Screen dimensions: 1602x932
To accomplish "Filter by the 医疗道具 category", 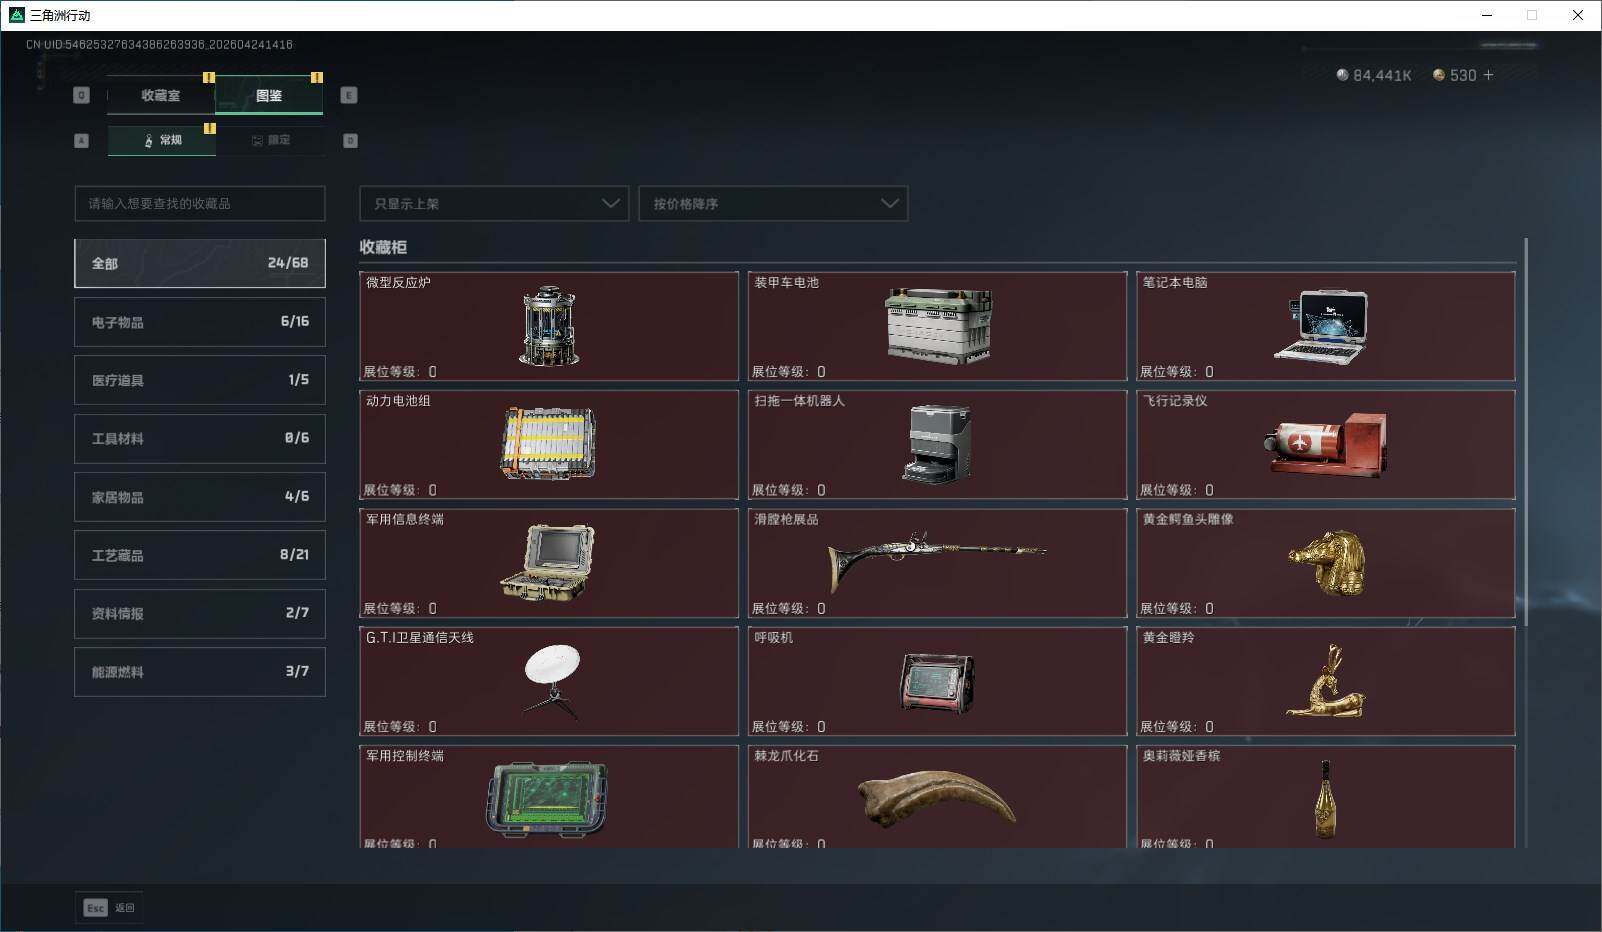I will point(200,380).
